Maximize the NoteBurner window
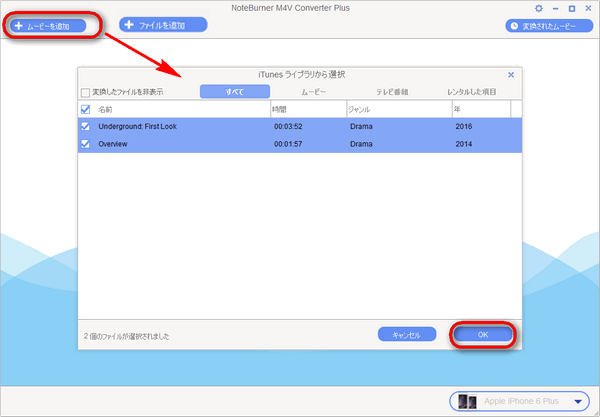Image resolution: width=600 pixels, height=417 pixels. [572, 8]
